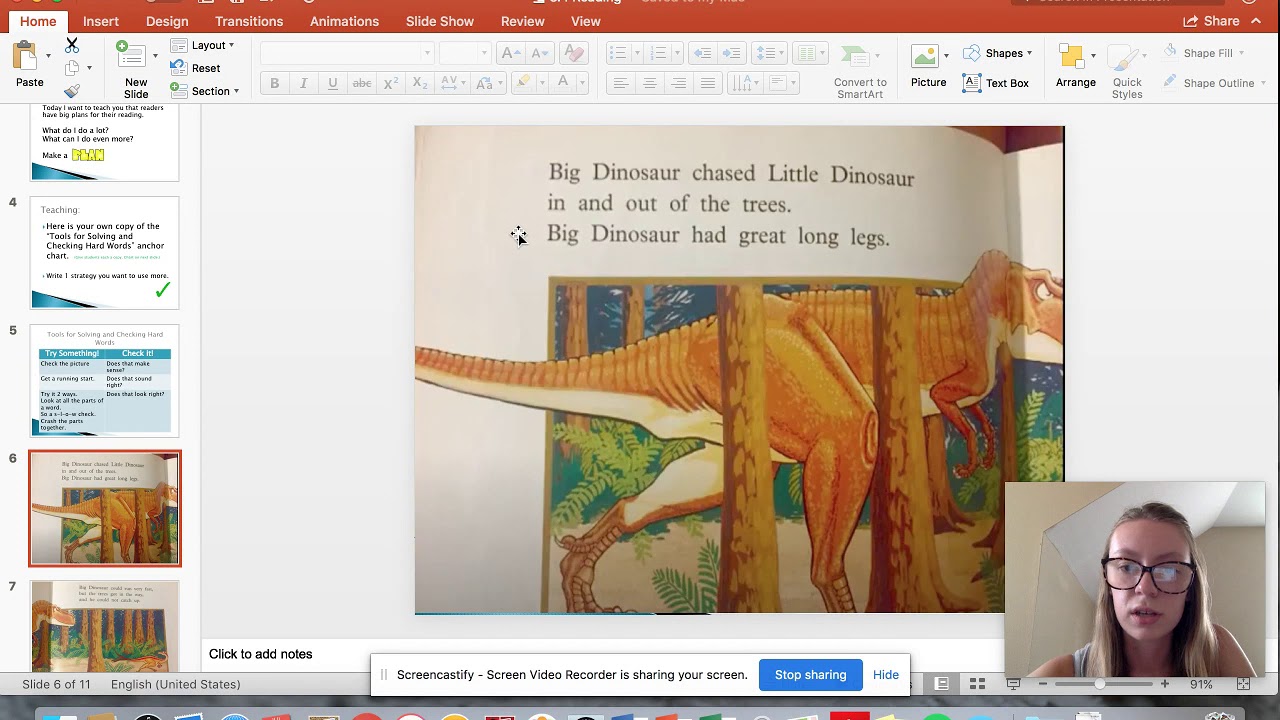1280x720 pixels.
Task: Click Stop sharing button
Action: click(810, 675)
